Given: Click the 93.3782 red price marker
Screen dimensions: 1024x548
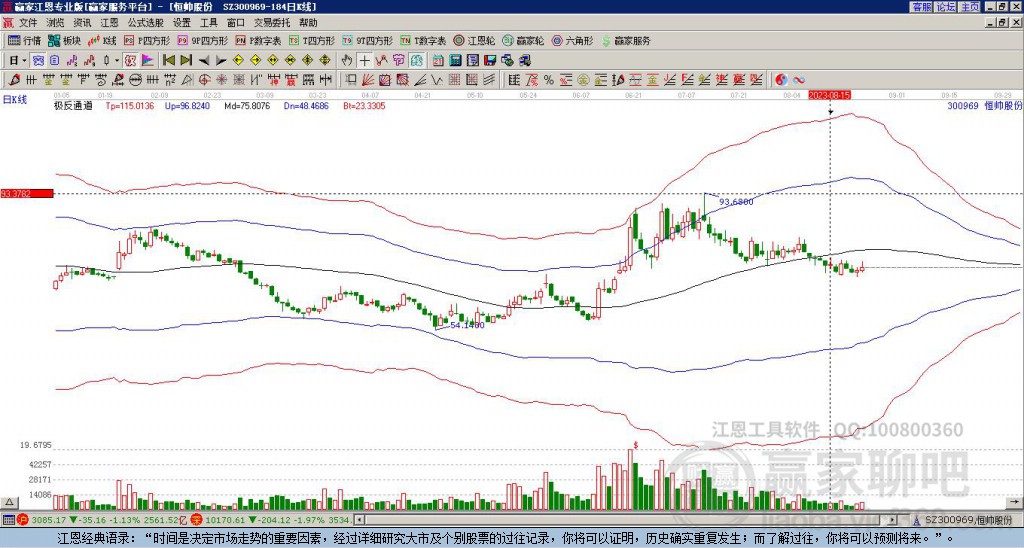Looking at the screenshot, I should point(26,193).
